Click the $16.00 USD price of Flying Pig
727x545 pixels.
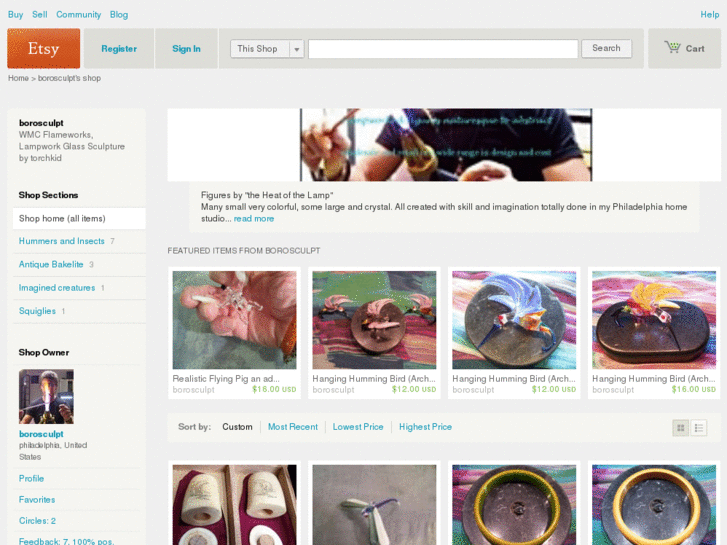pos(274,389)
